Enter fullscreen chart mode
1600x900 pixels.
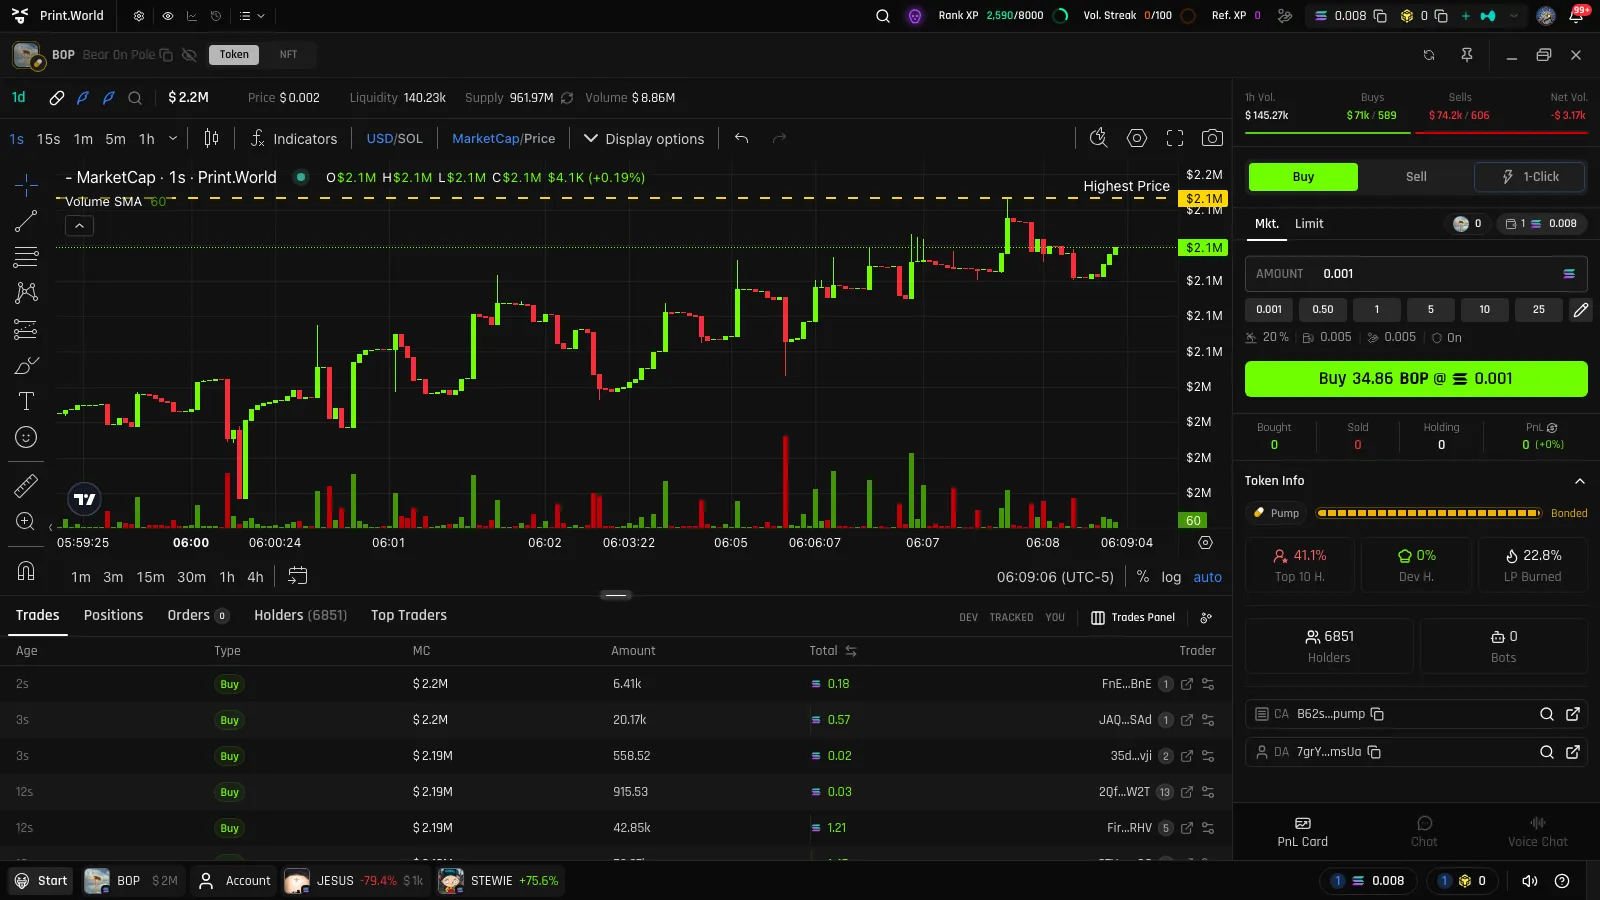coord(1175,138)
